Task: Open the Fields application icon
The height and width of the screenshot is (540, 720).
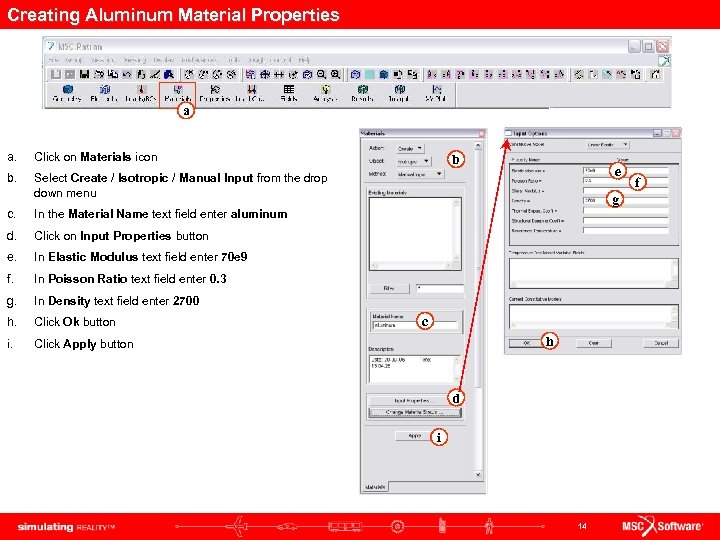Action: [289, 93]
